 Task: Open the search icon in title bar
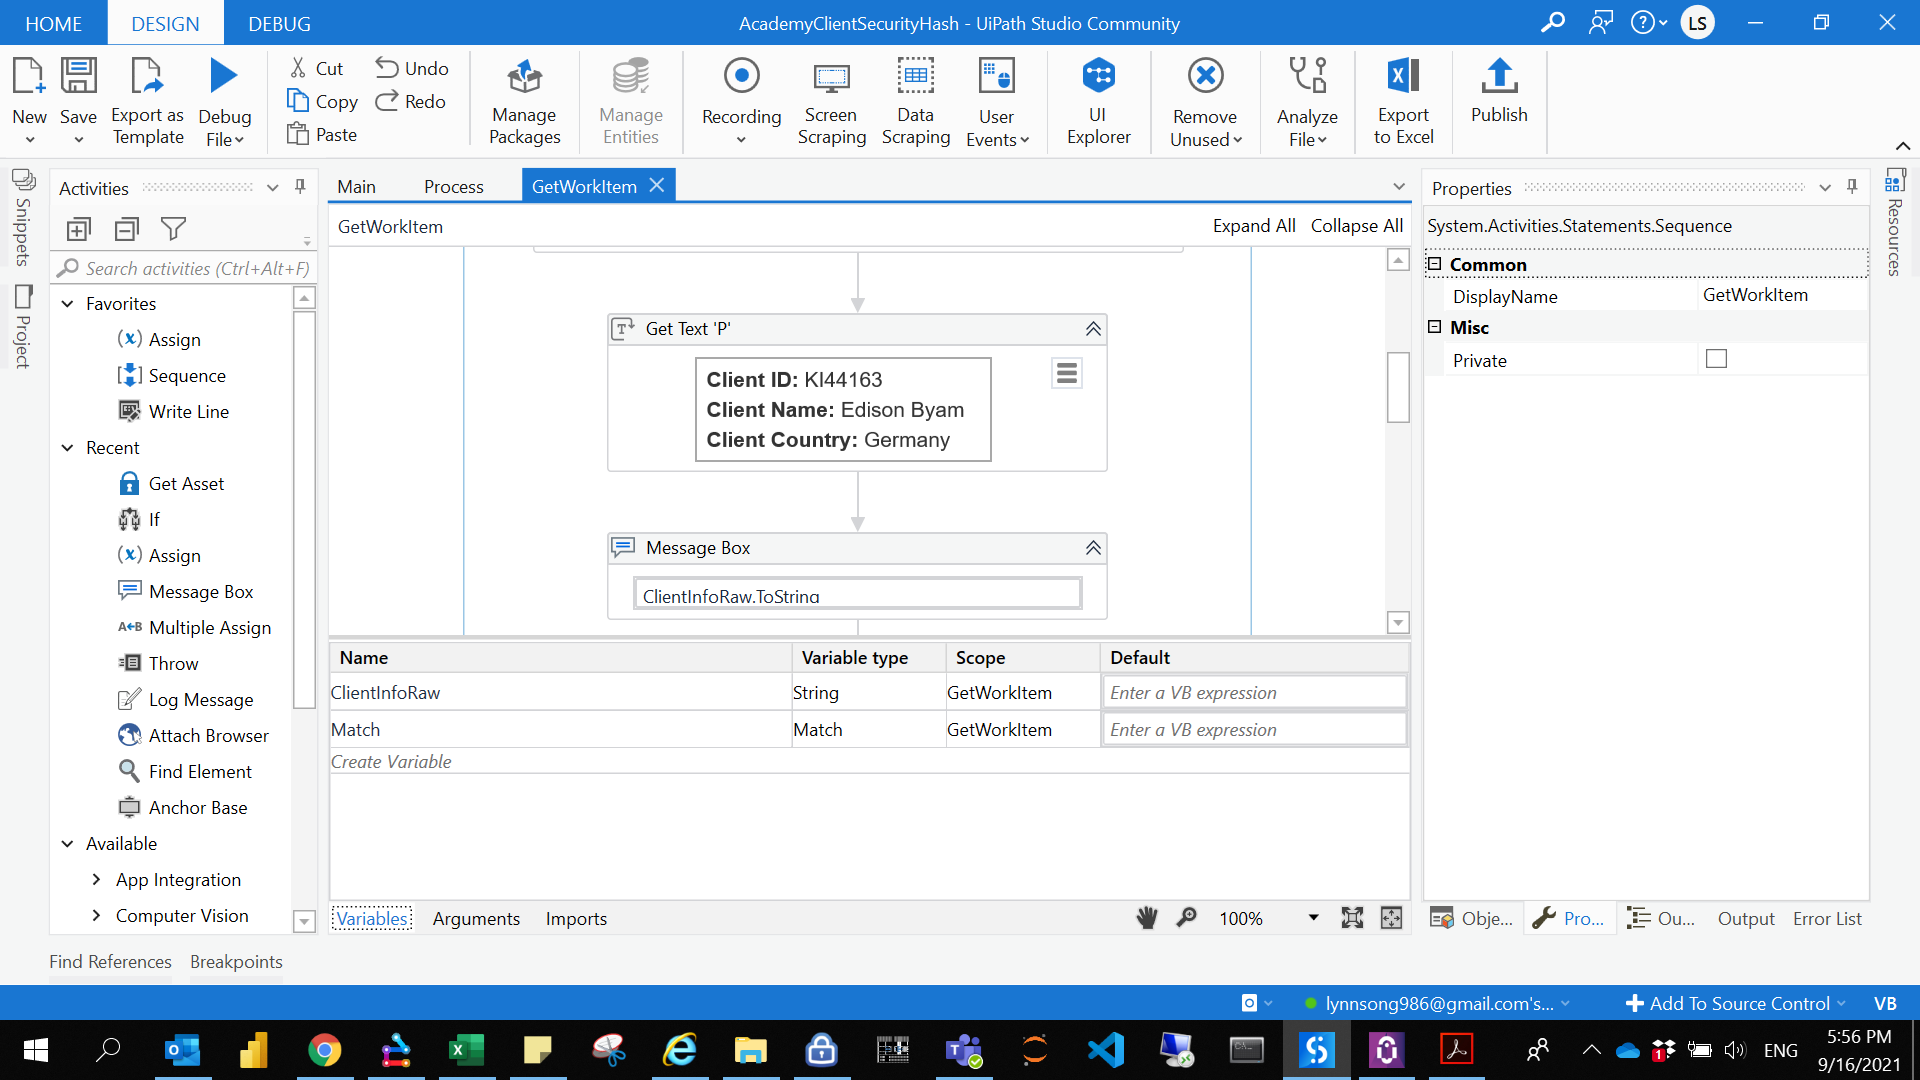[x=1553, y=22]
